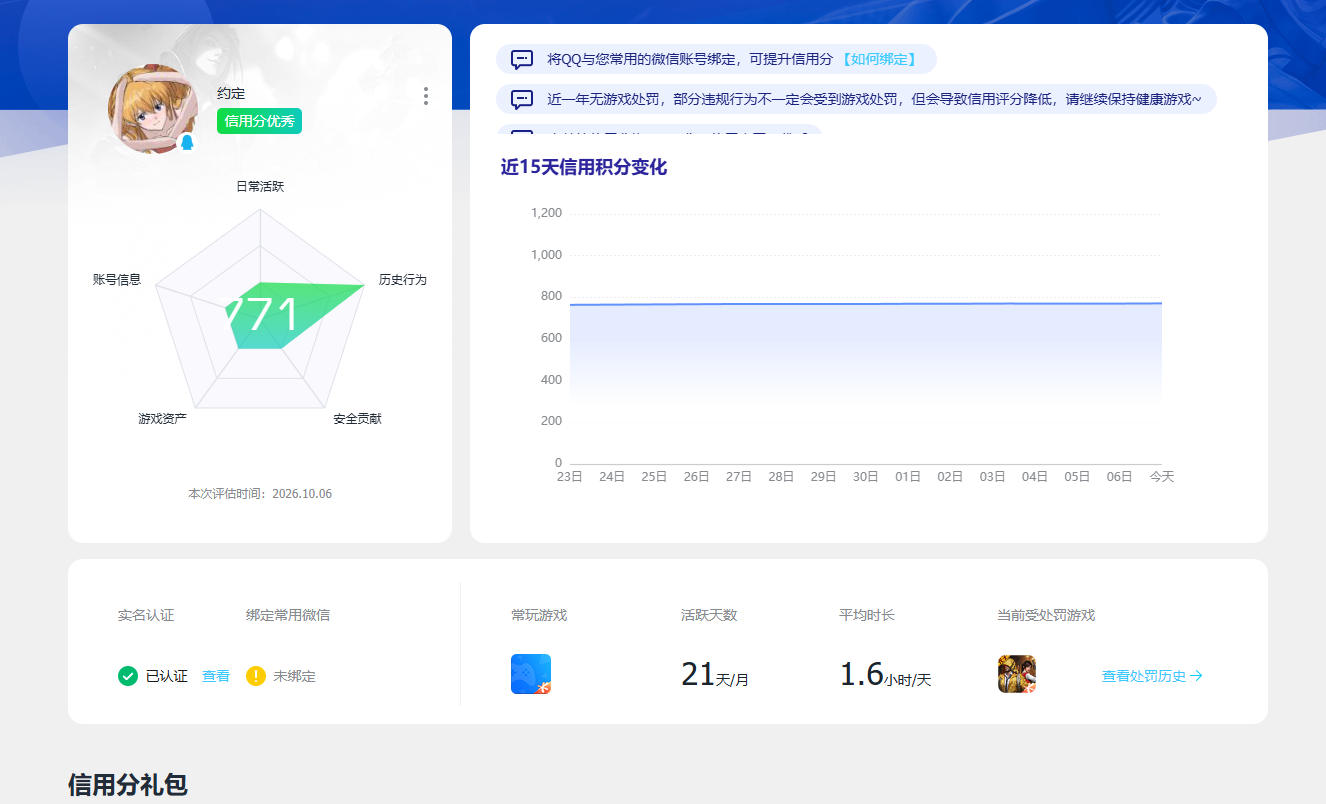
Task: Click chat bubble icon beside 近一年无游戏处罚 tip
Action: click(522, 99)
